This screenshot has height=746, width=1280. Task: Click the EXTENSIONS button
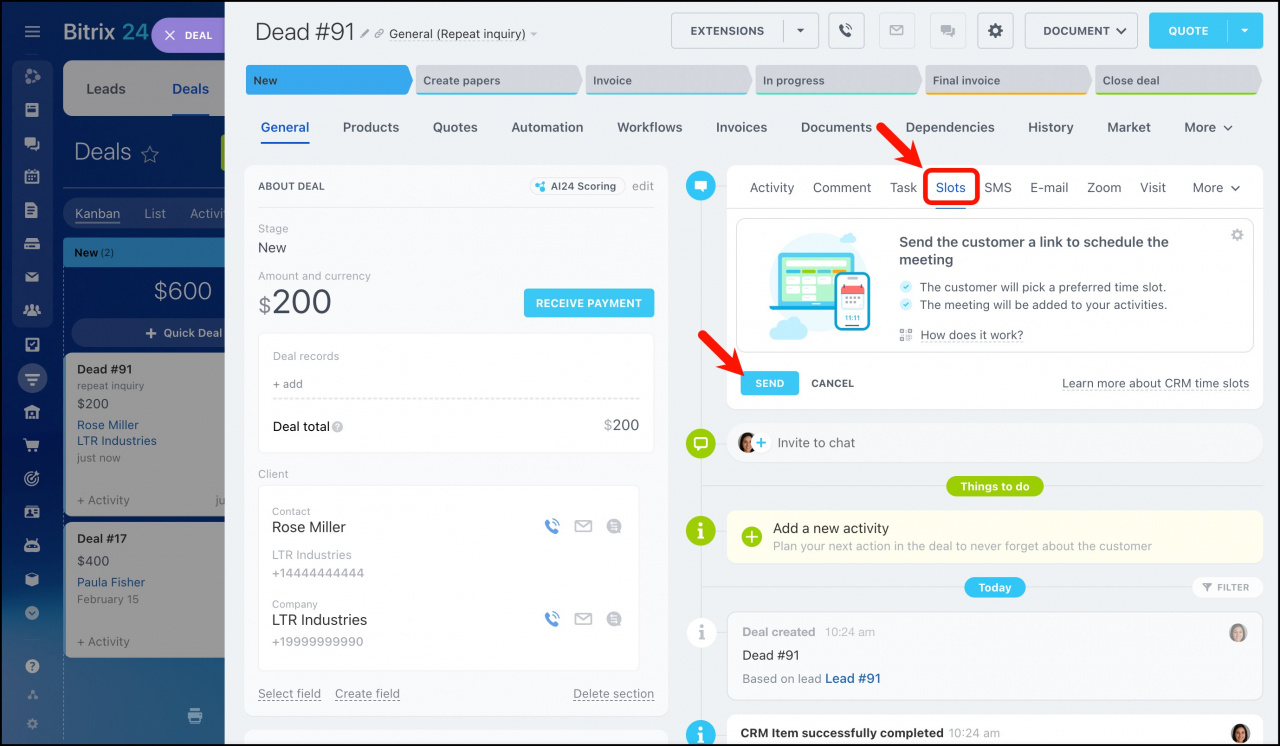coord(728,31)
